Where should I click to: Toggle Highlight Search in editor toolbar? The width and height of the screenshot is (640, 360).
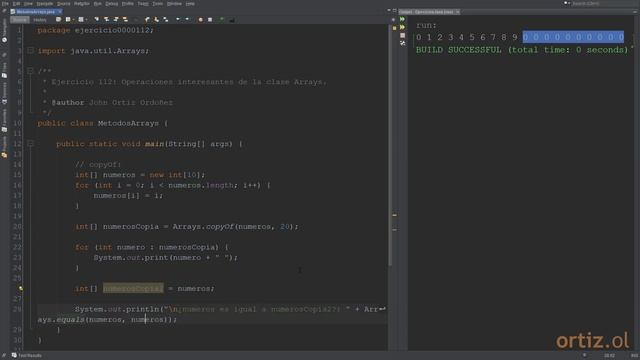pyautogui.click(x=125, y=20)
